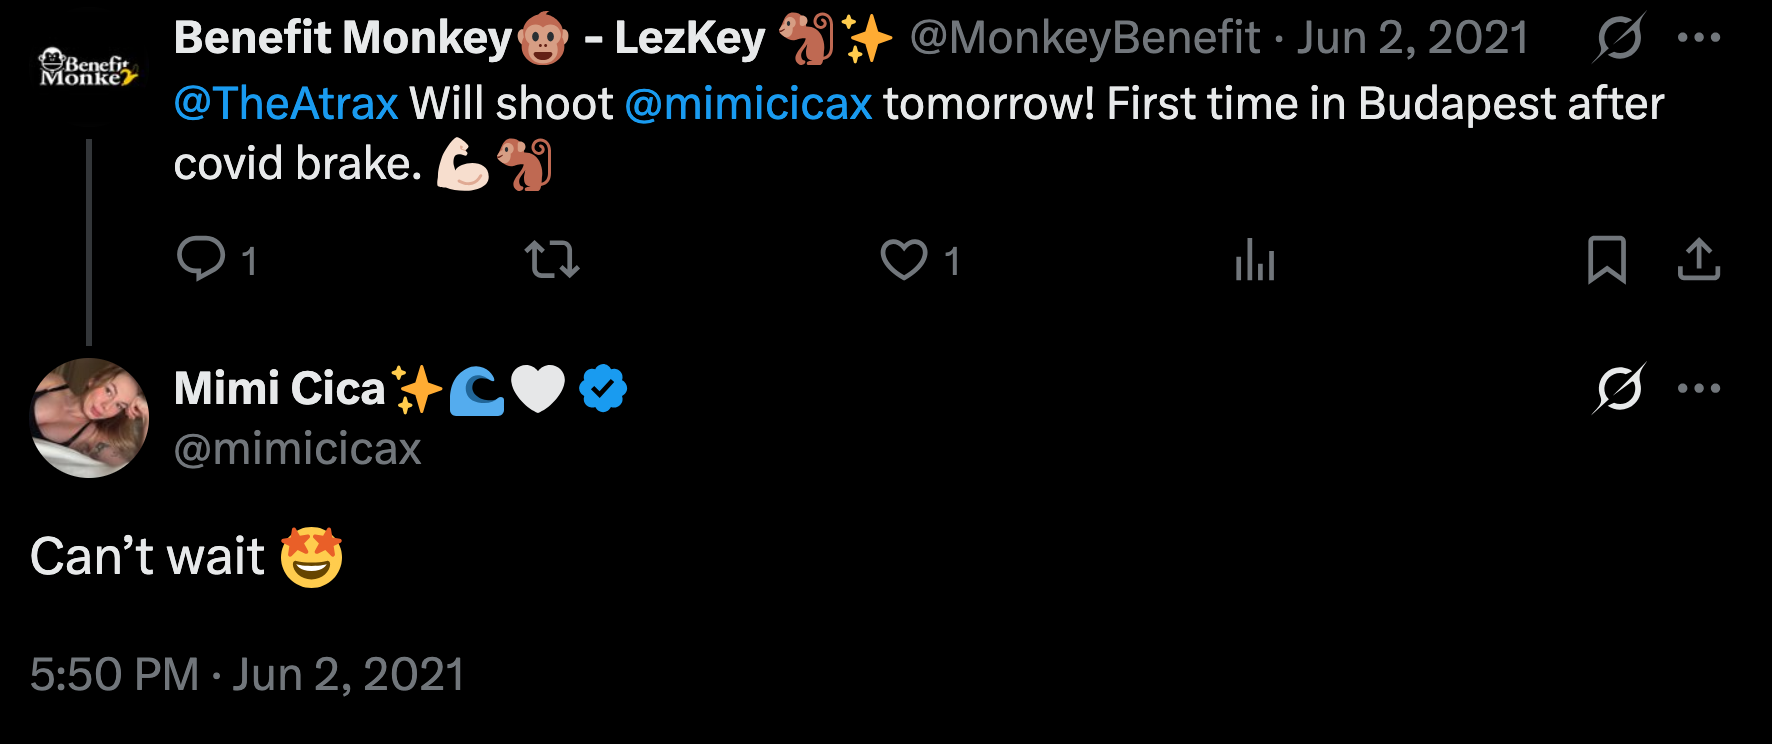Open the @mimicicax mention in tweet text
The image size is (1772, 744).
[748, 104]
